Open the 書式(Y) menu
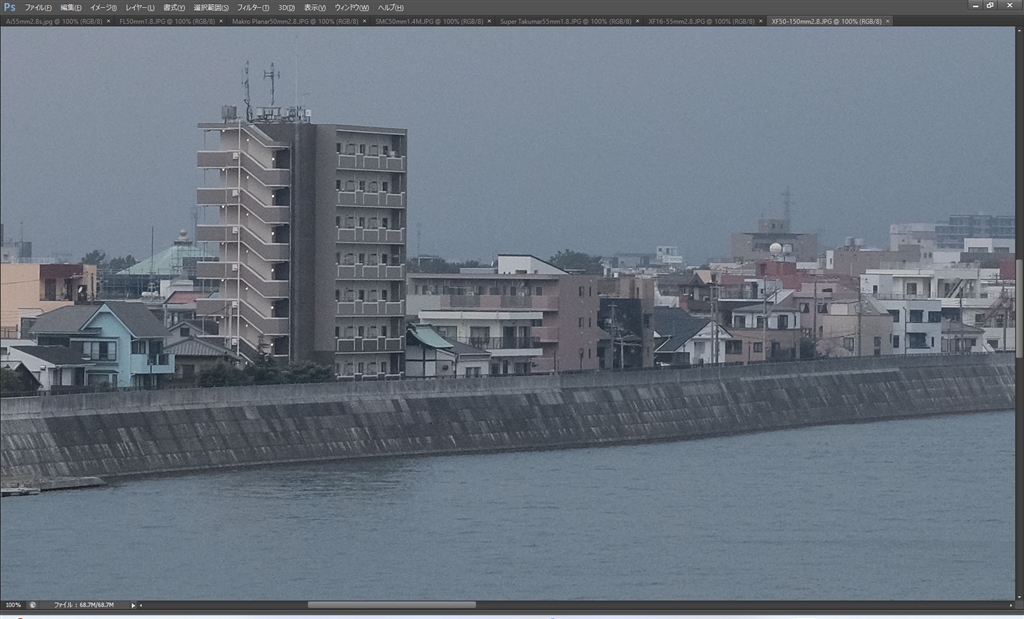This screenshot has height=619, width=1024. pos(174,8)
